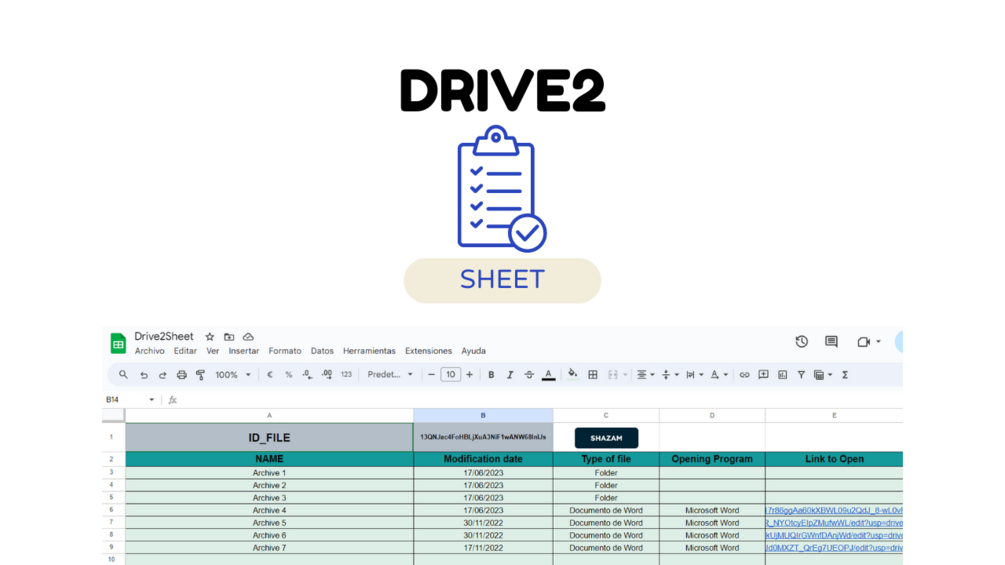Decrease decimal places
This screenshot has height=565, width=1005.
point(308,375)
